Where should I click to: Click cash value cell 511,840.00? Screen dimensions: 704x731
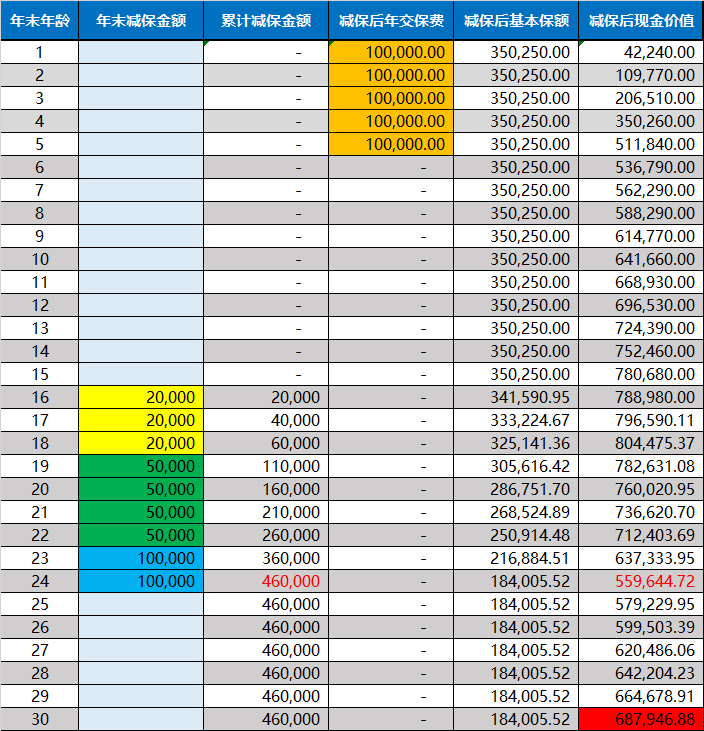click(641, 144)
